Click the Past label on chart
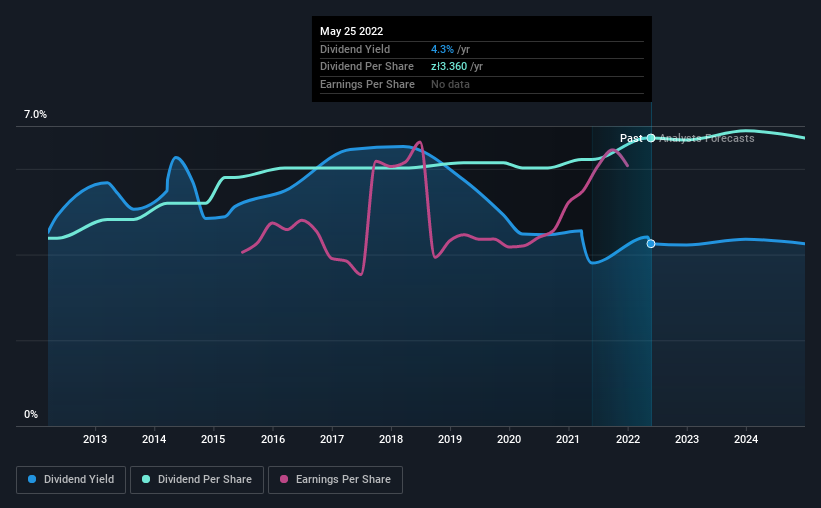The image size is (821, 508). (x=631, y=138)
